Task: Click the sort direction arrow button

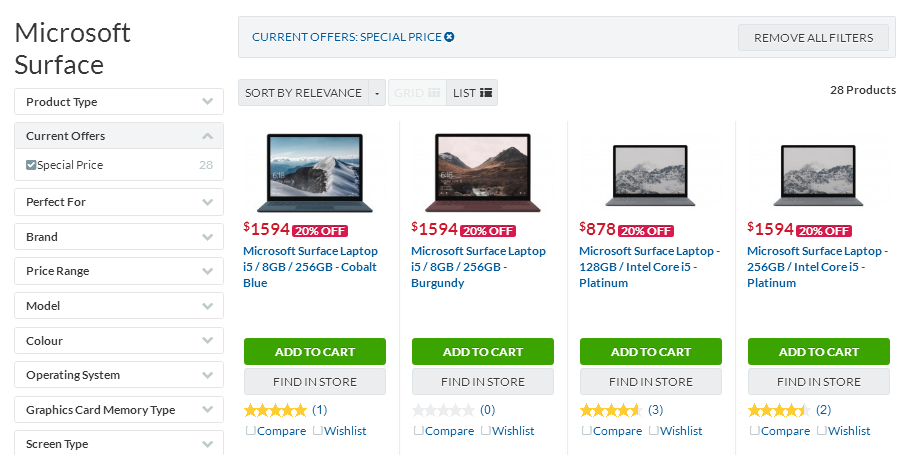Action: click(x=377, y=93)
